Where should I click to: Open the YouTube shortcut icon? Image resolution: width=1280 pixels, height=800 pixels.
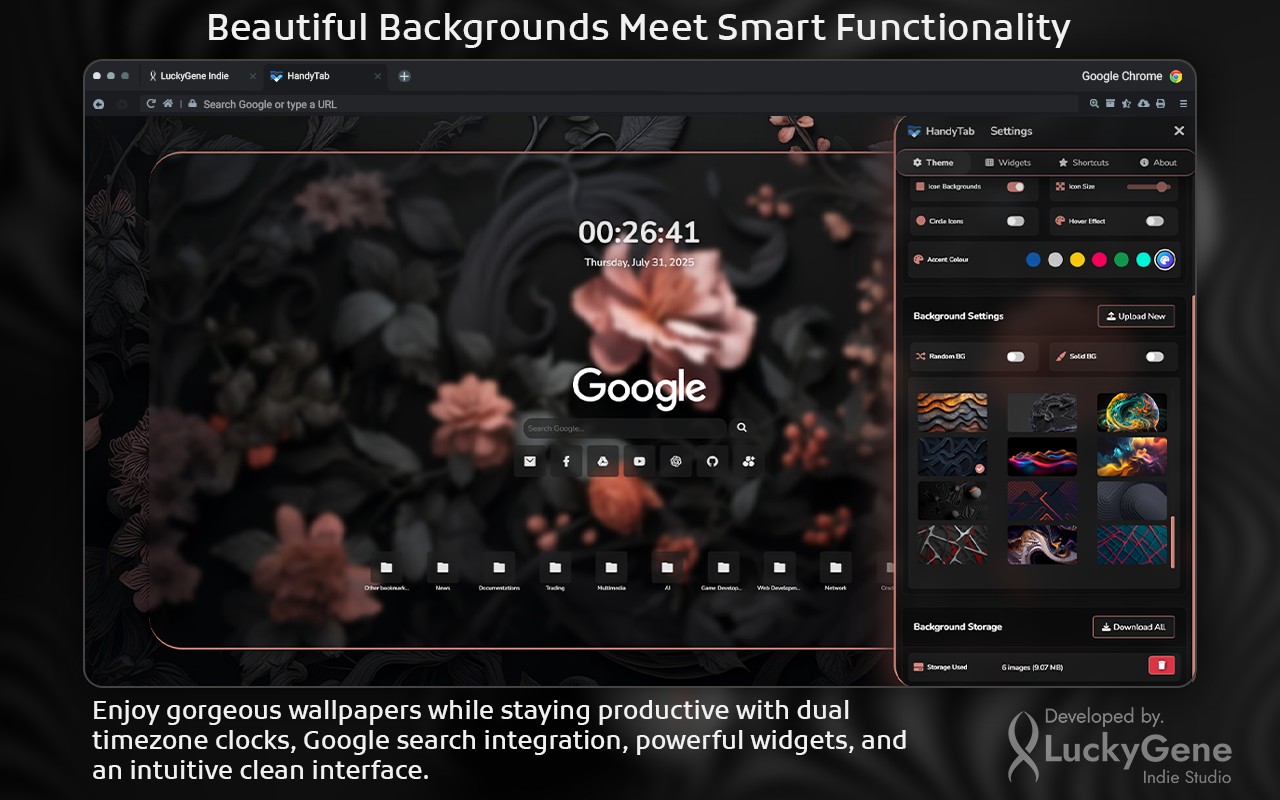[639, 461]
